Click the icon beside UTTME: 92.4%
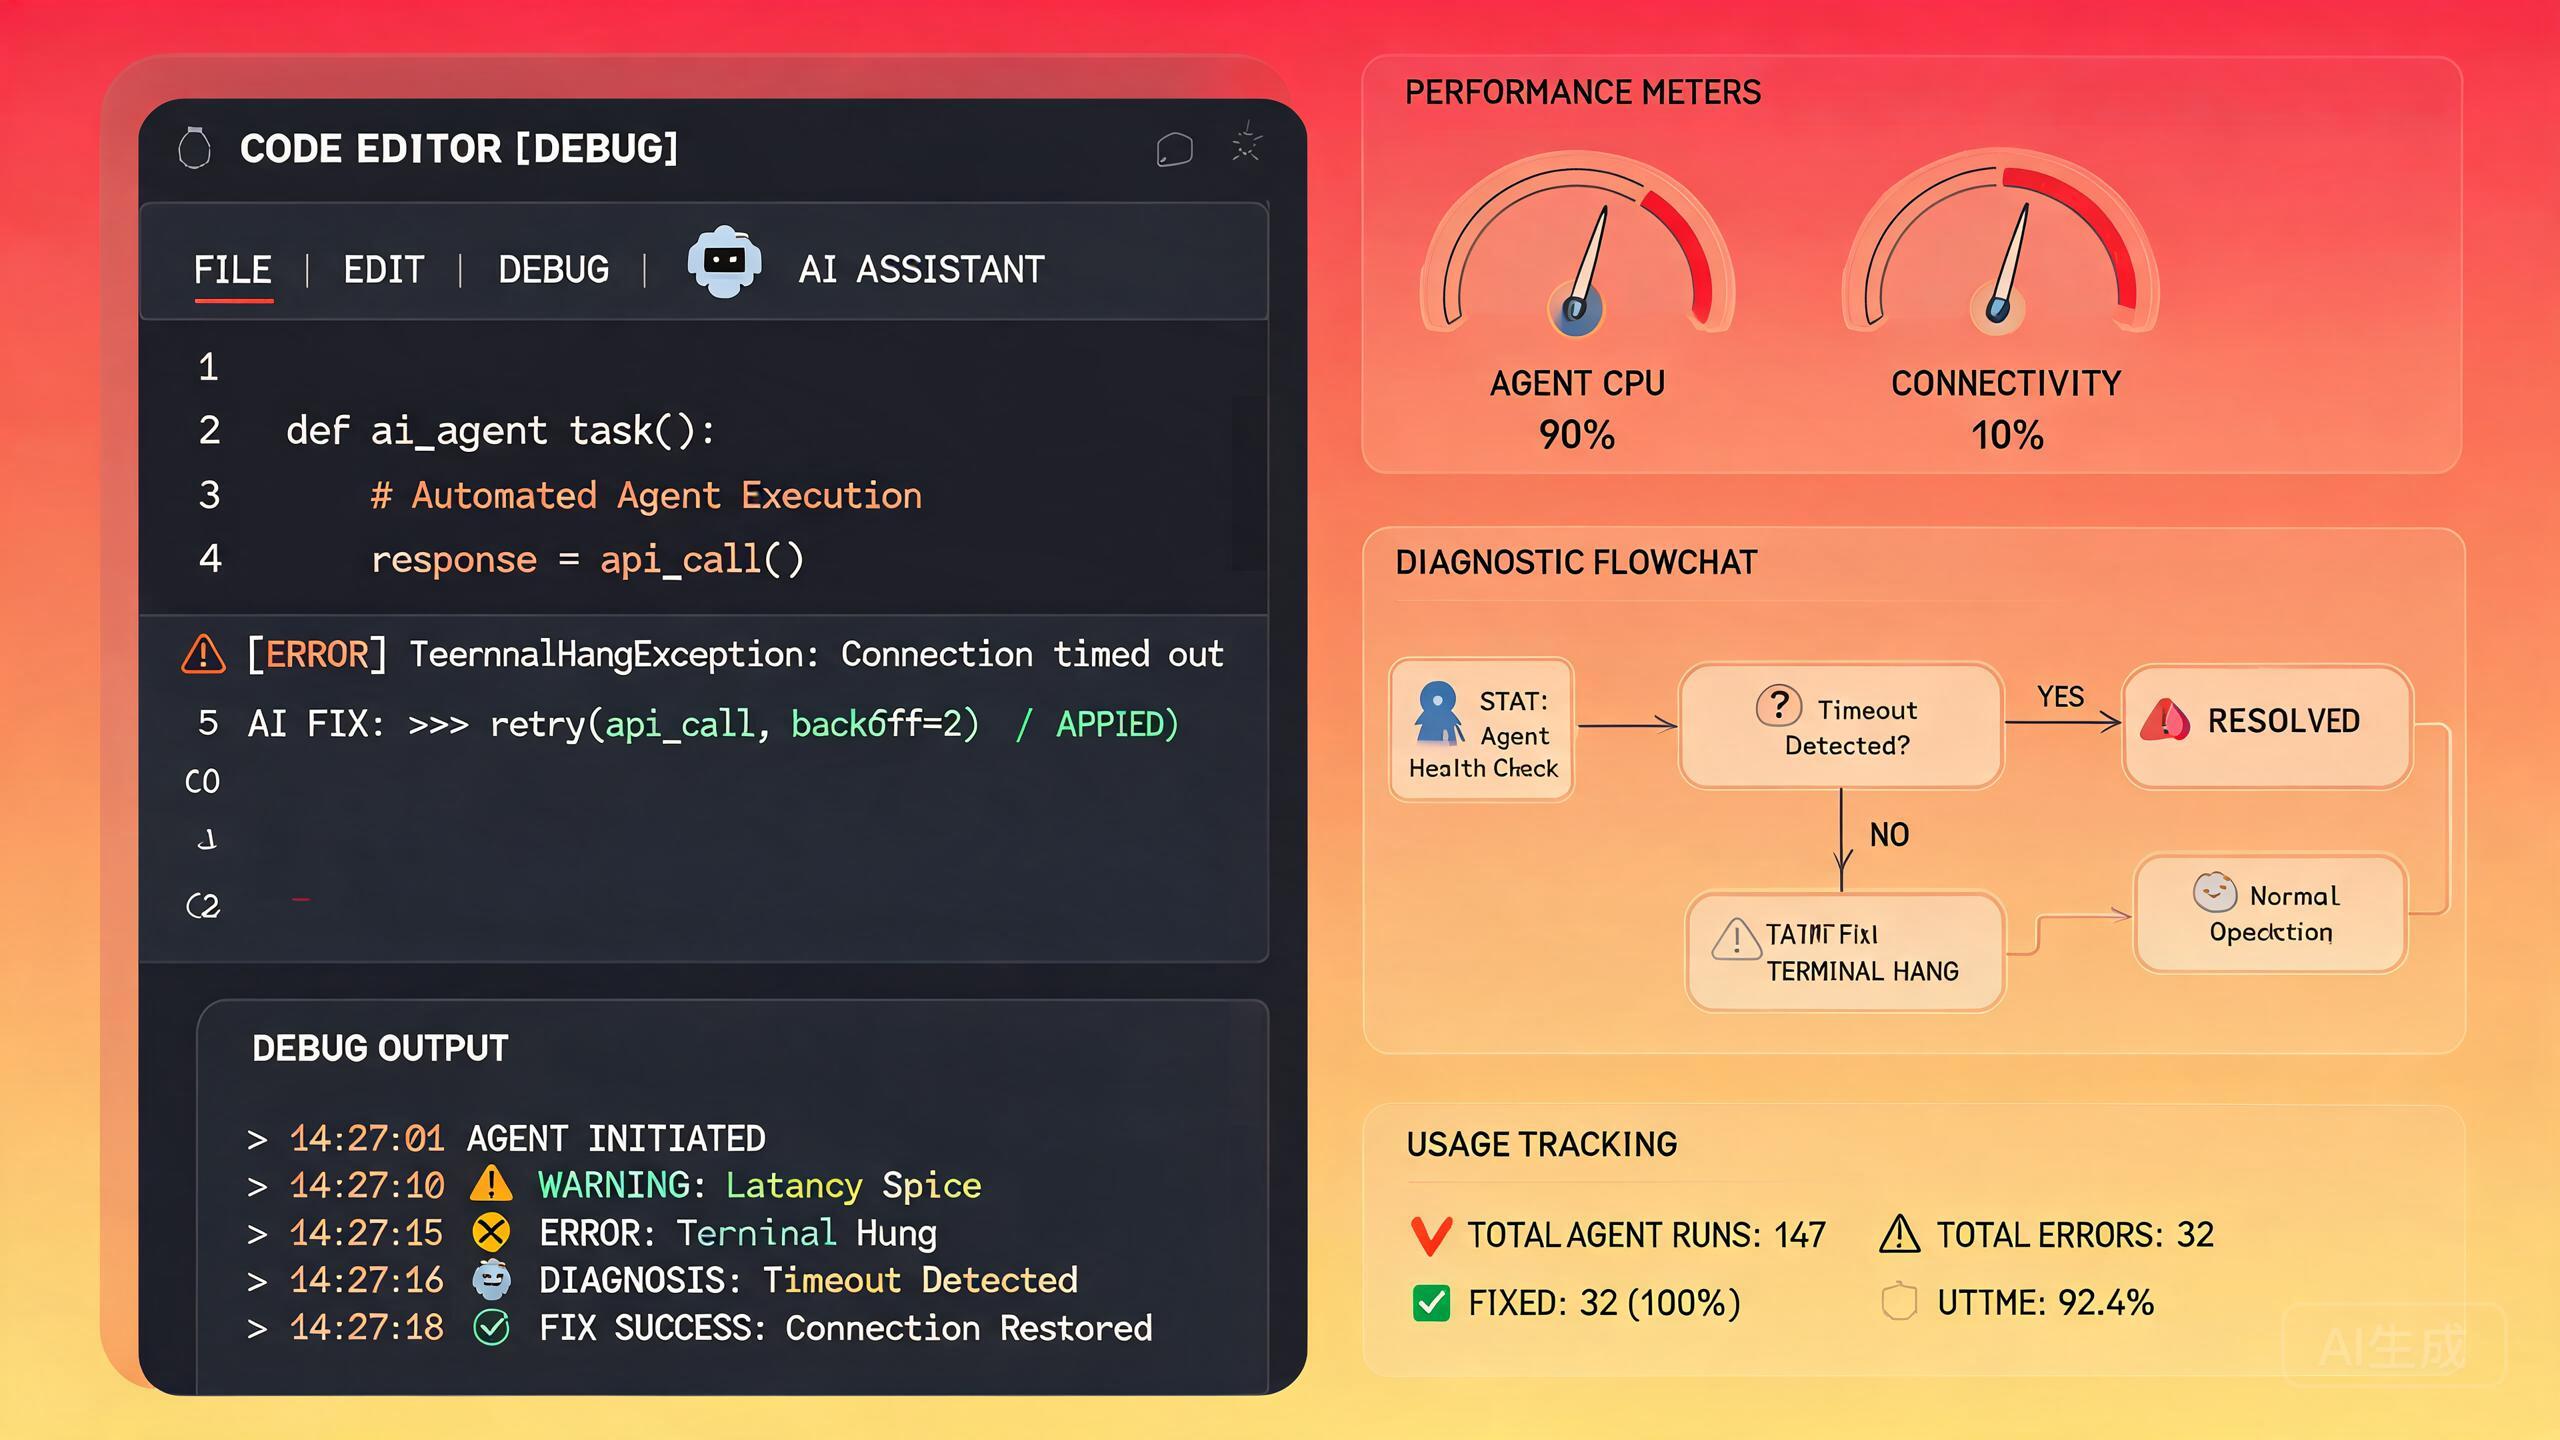The height and width of the screenshot is (1440, 2560). click(x=1900, y=1302)
